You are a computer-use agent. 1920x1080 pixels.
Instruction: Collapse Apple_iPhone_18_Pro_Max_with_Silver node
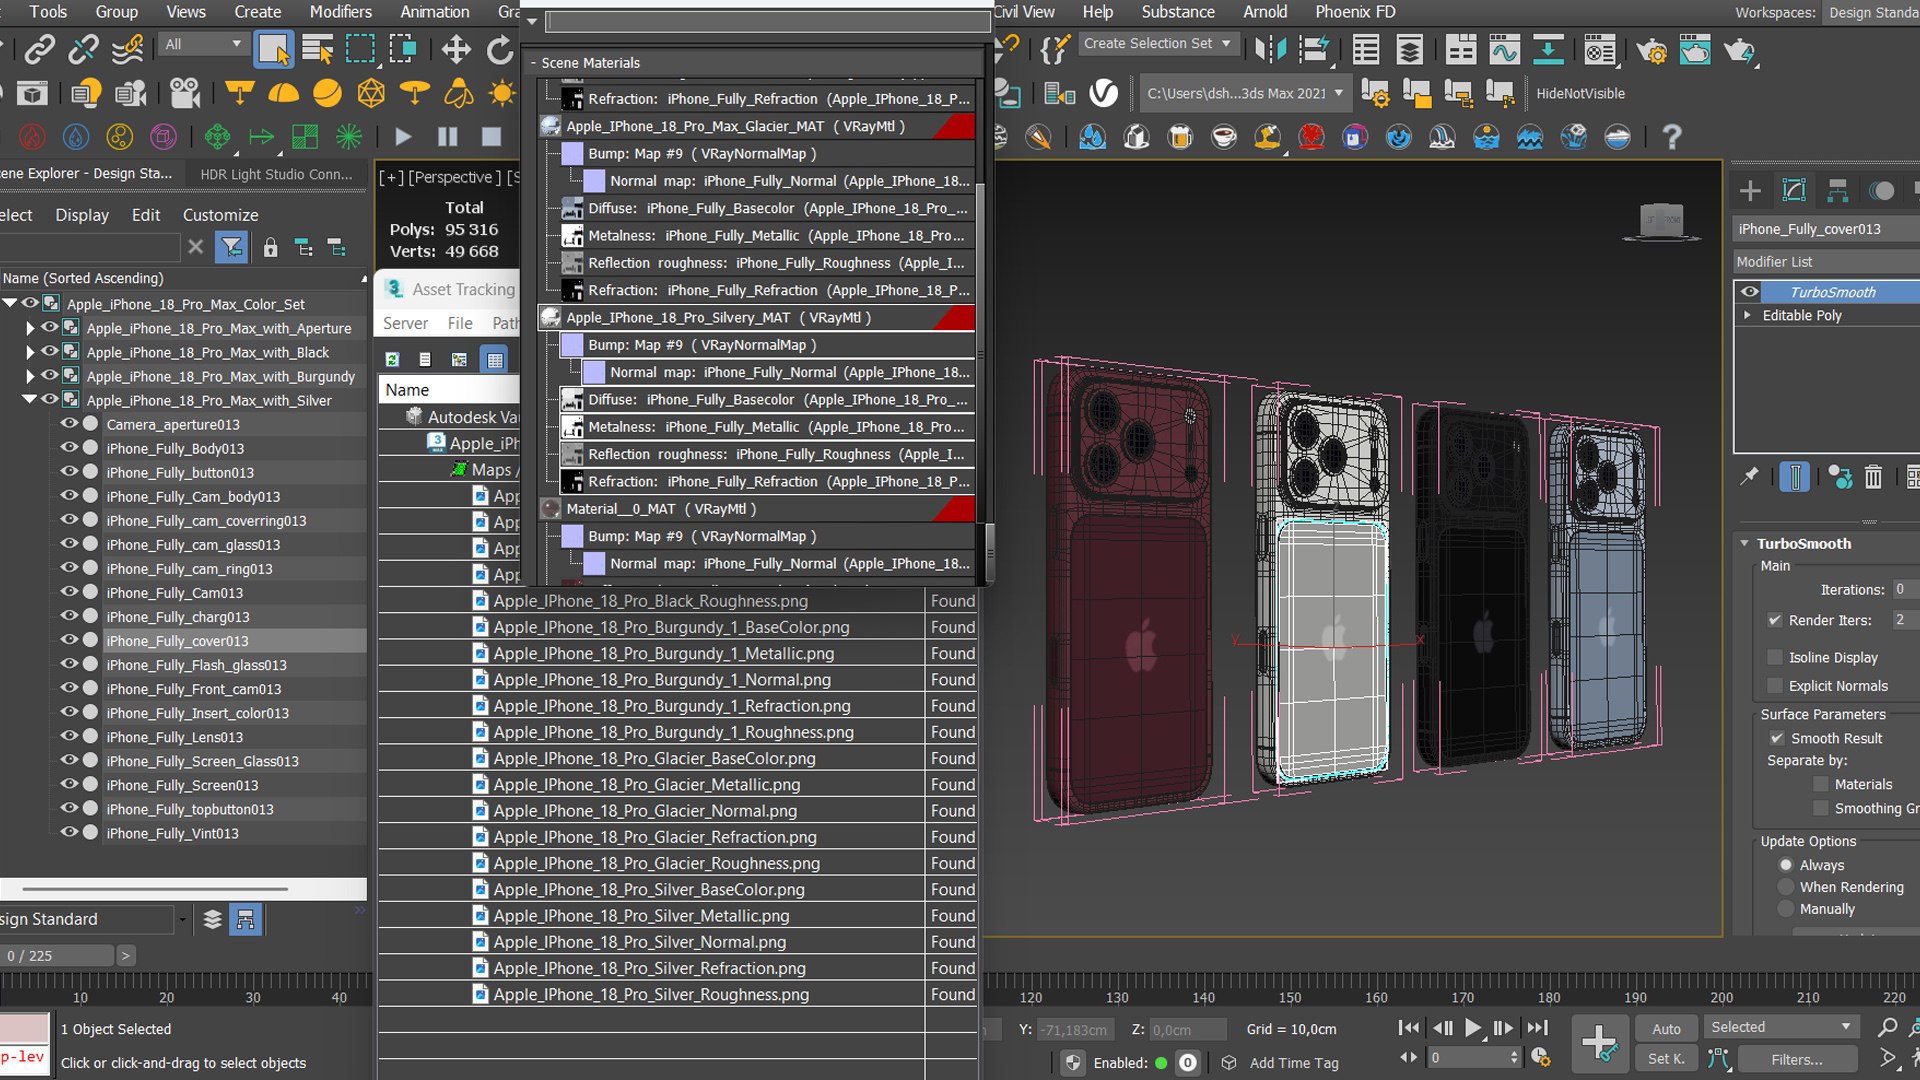point(30,400)
